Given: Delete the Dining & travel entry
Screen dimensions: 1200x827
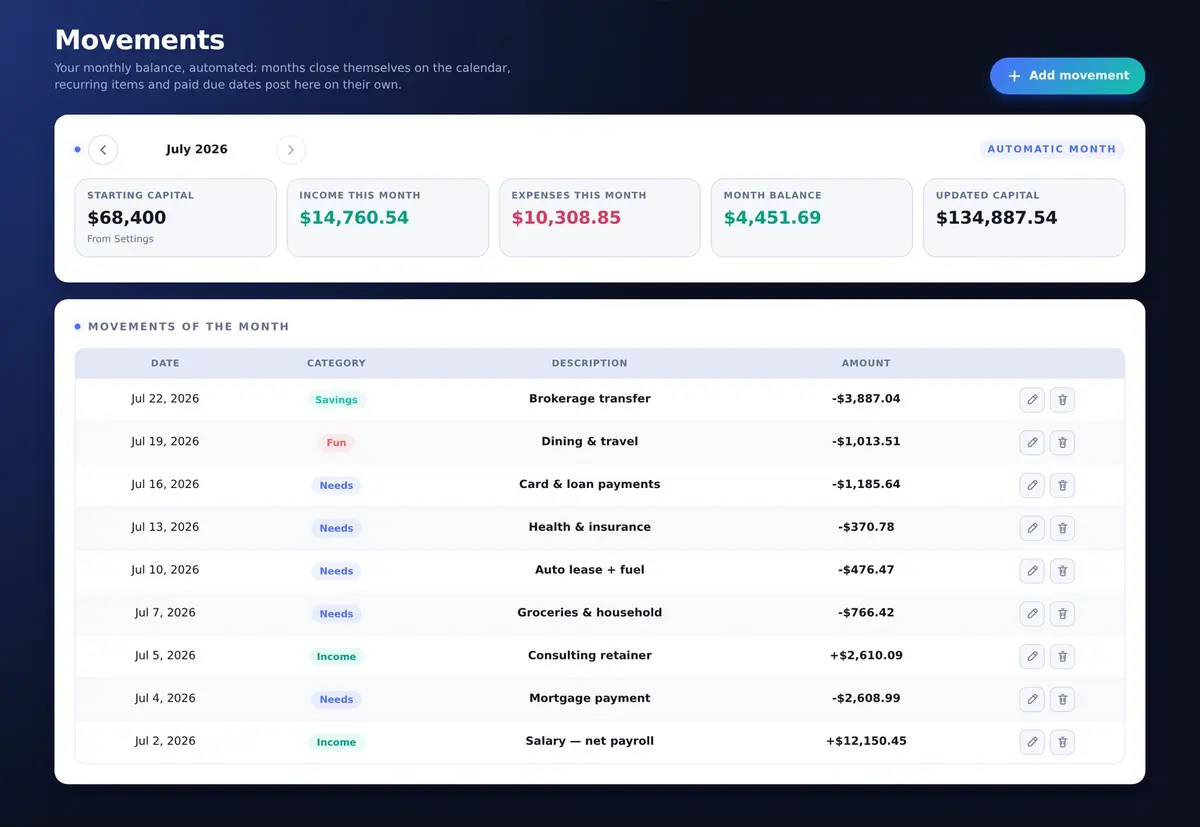Looking at the screenshot, I should pos(1062,442).
